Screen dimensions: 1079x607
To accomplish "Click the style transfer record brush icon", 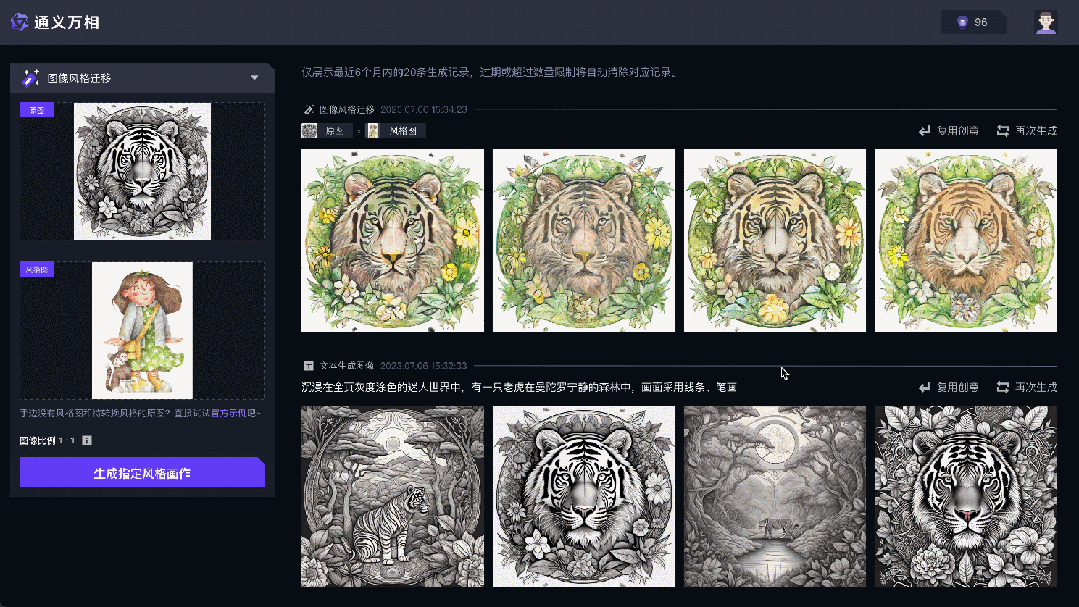I will pos(308,109).
